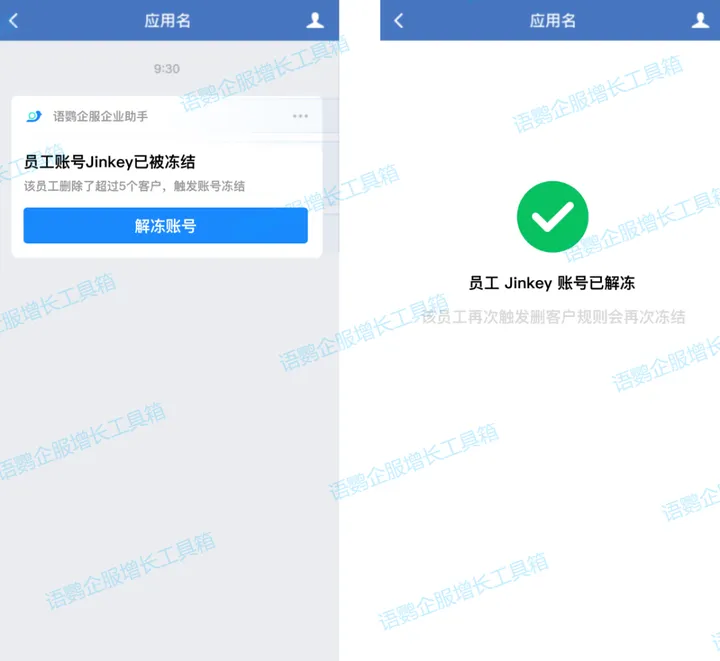Viewport: 720px width, 661px height.
Task: Tap the description 该员工删除了超过5个客户
Action: pos(92,186)
